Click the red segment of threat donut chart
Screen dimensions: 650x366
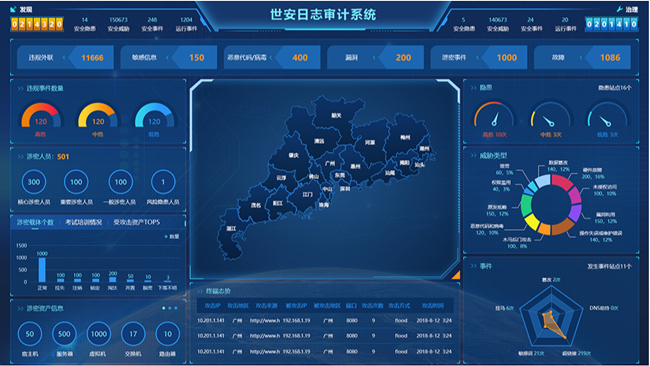click(x=562, y=181)
